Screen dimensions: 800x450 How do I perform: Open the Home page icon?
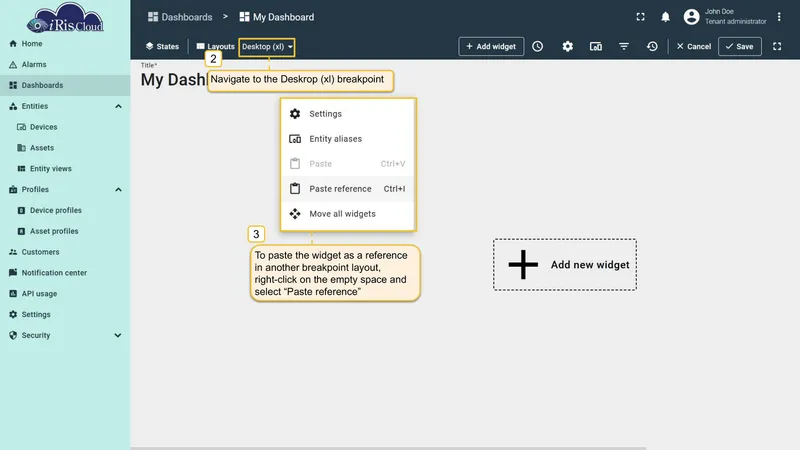[x=13, y=43]
